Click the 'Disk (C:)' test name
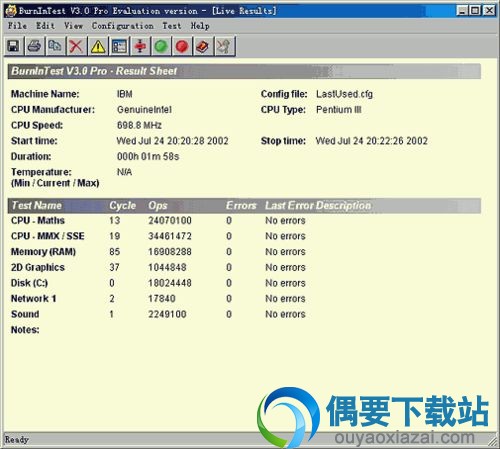 coord(29,283)
